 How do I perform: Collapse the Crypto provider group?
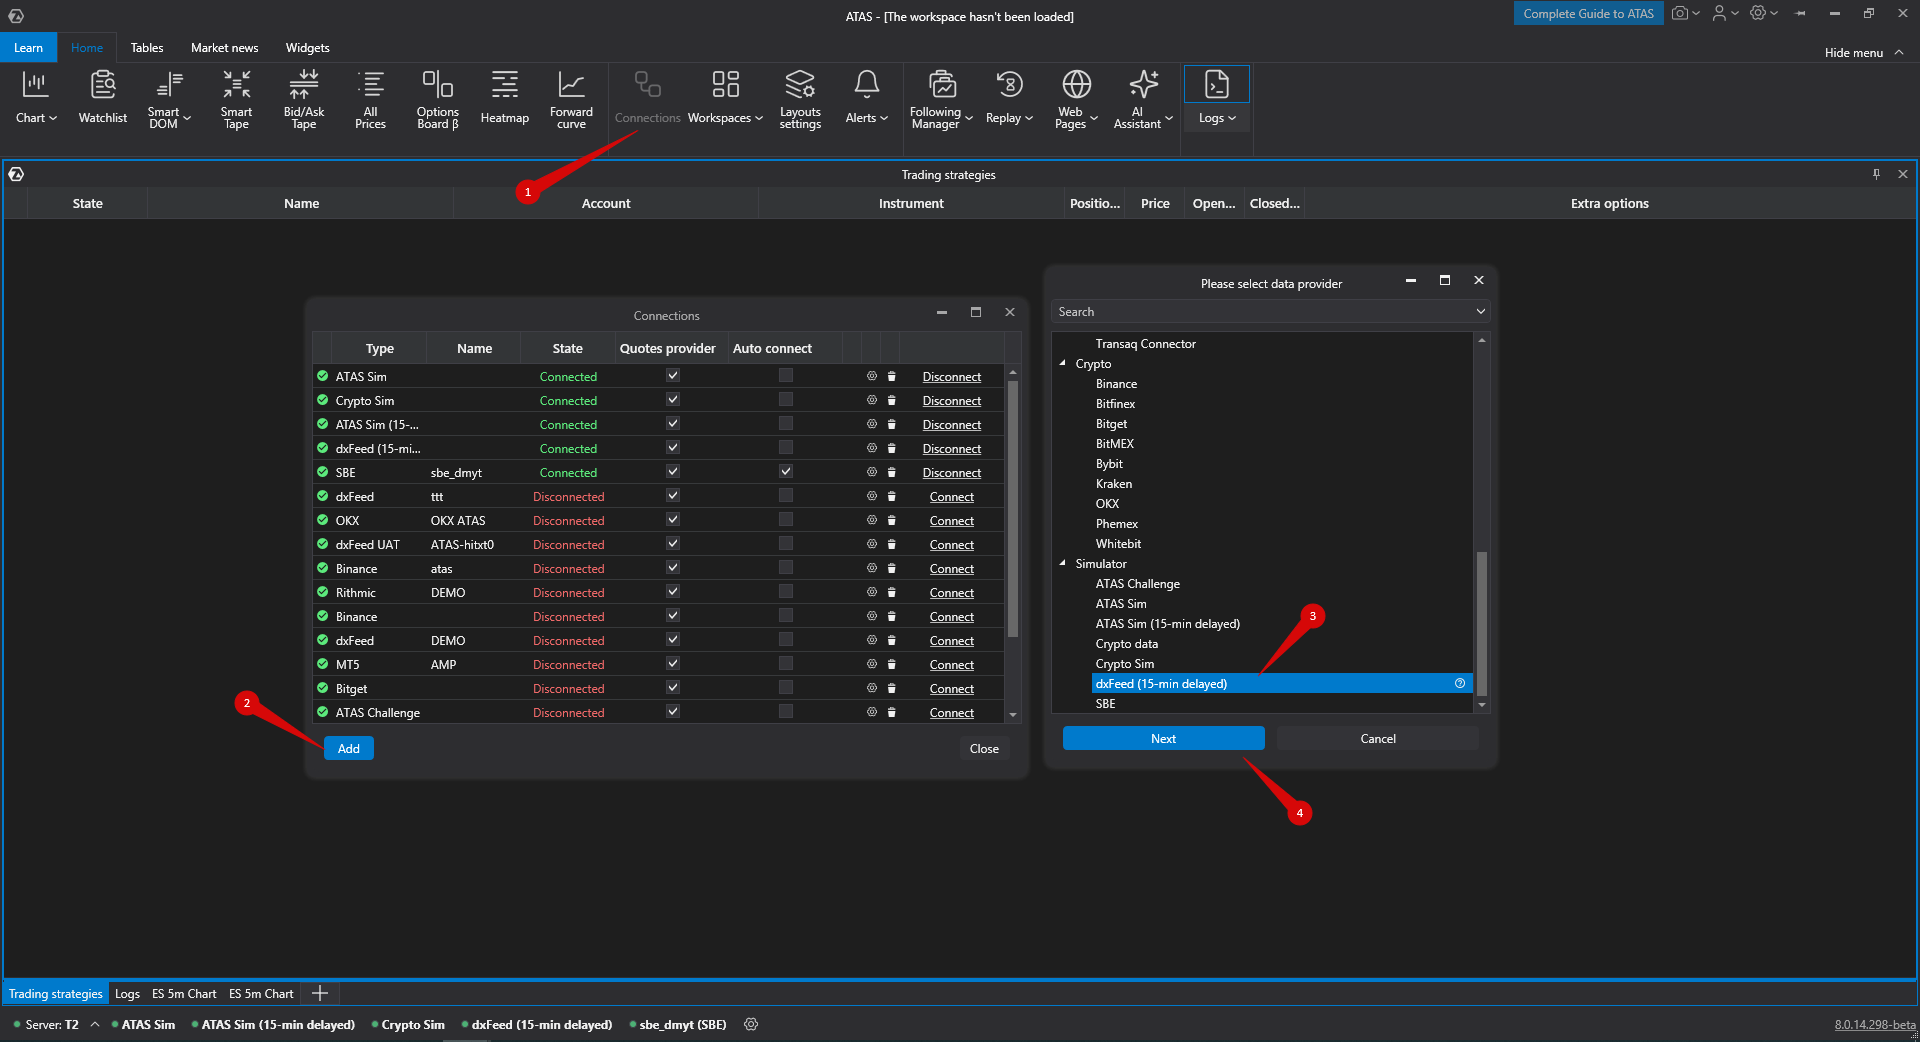point(1062,363)
